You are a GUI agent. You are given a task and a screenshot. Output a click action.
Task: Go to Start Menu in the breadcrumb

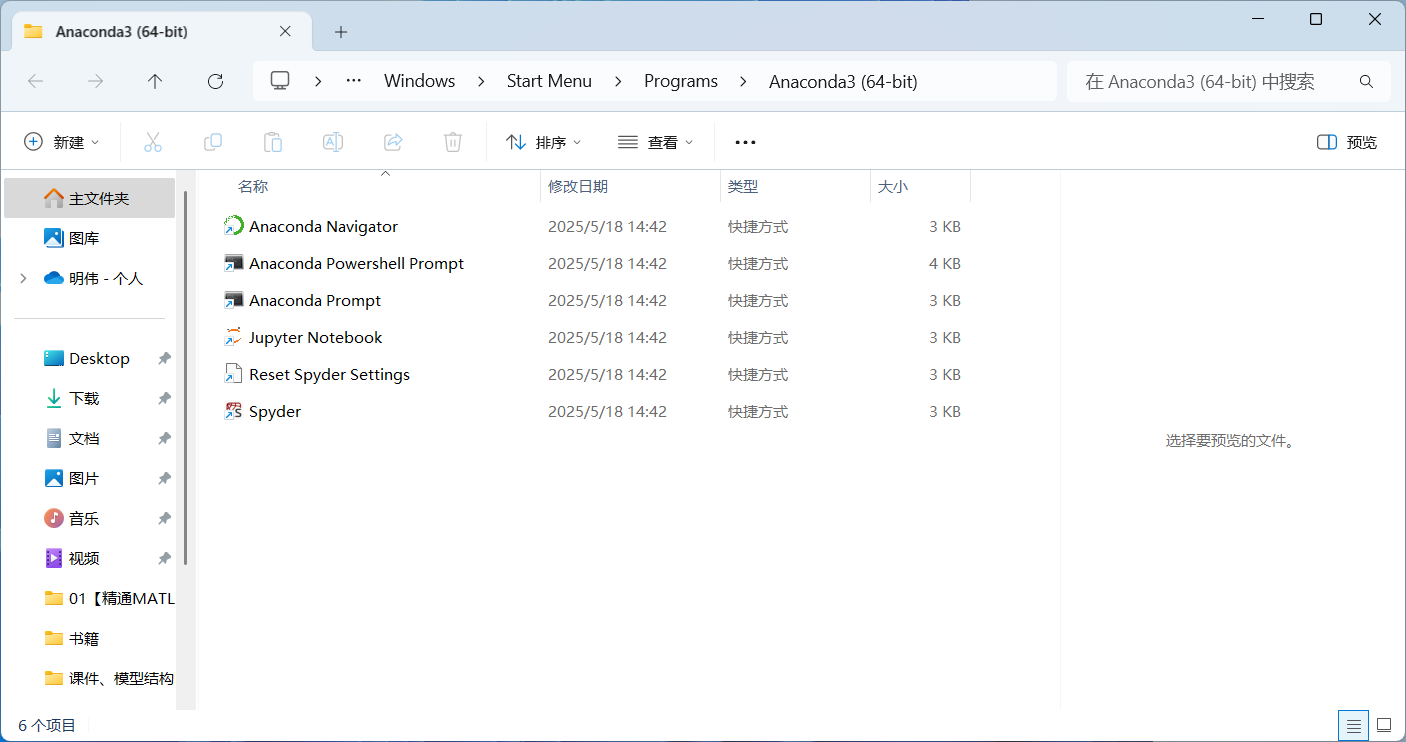tap(549, 81)
